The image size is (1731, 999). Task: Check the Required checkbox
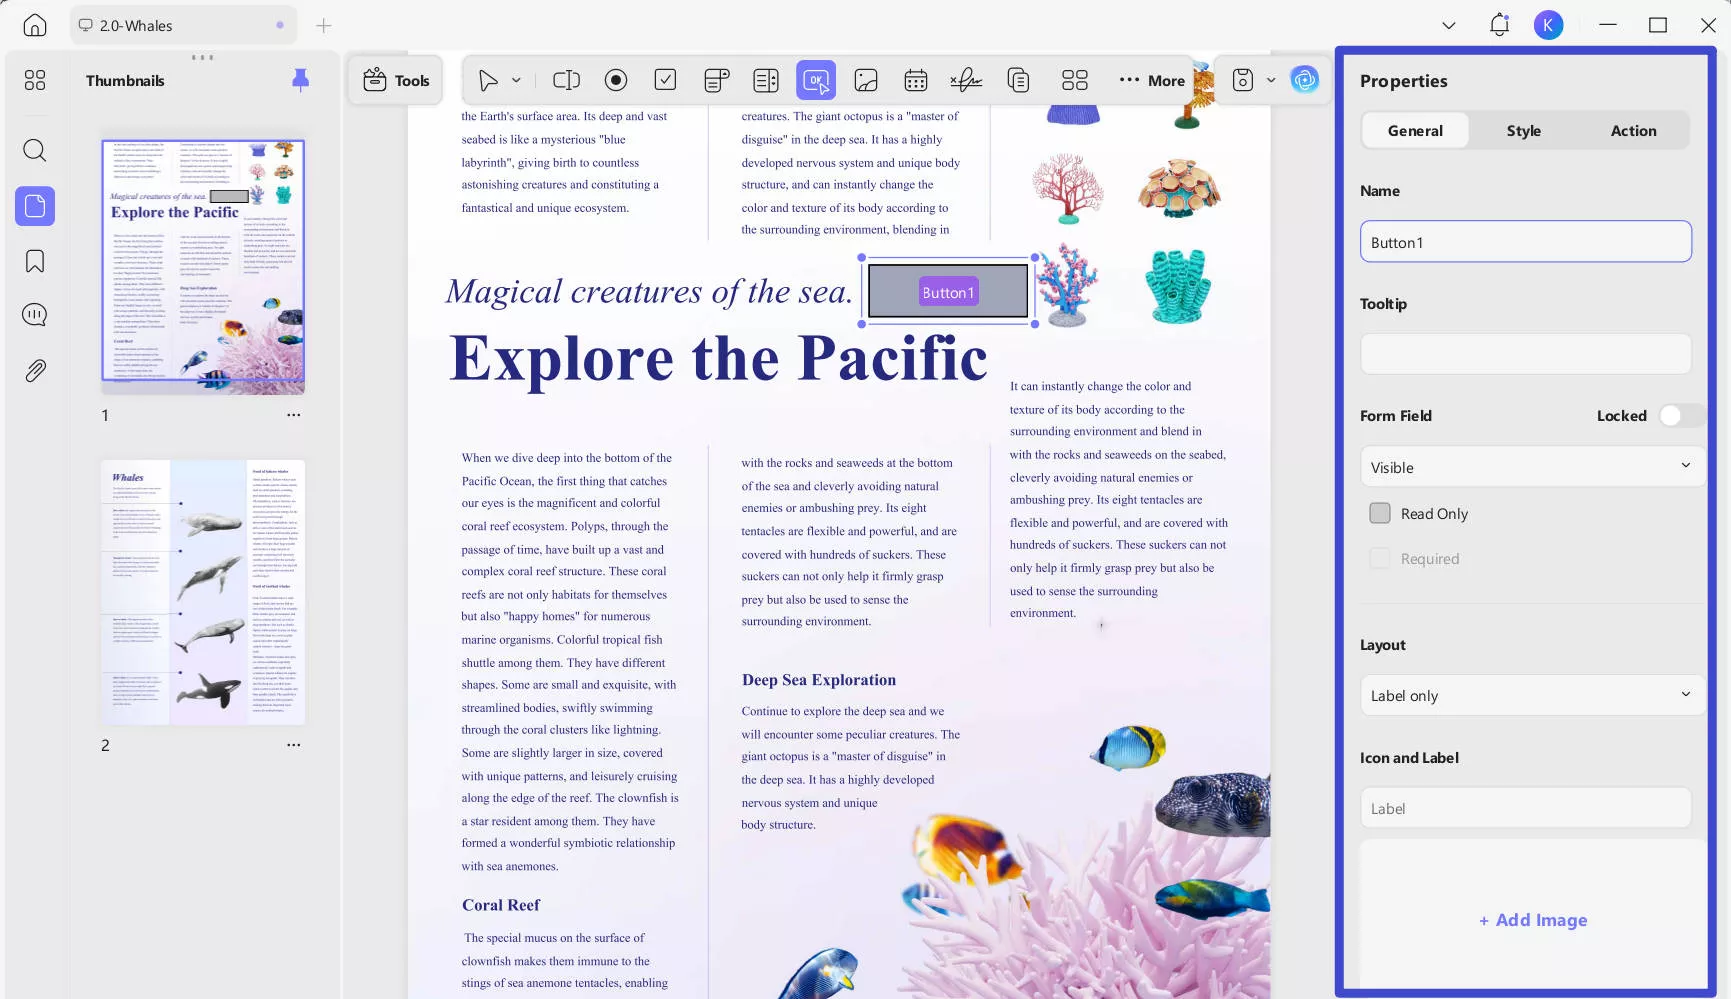click(1380, 559)
